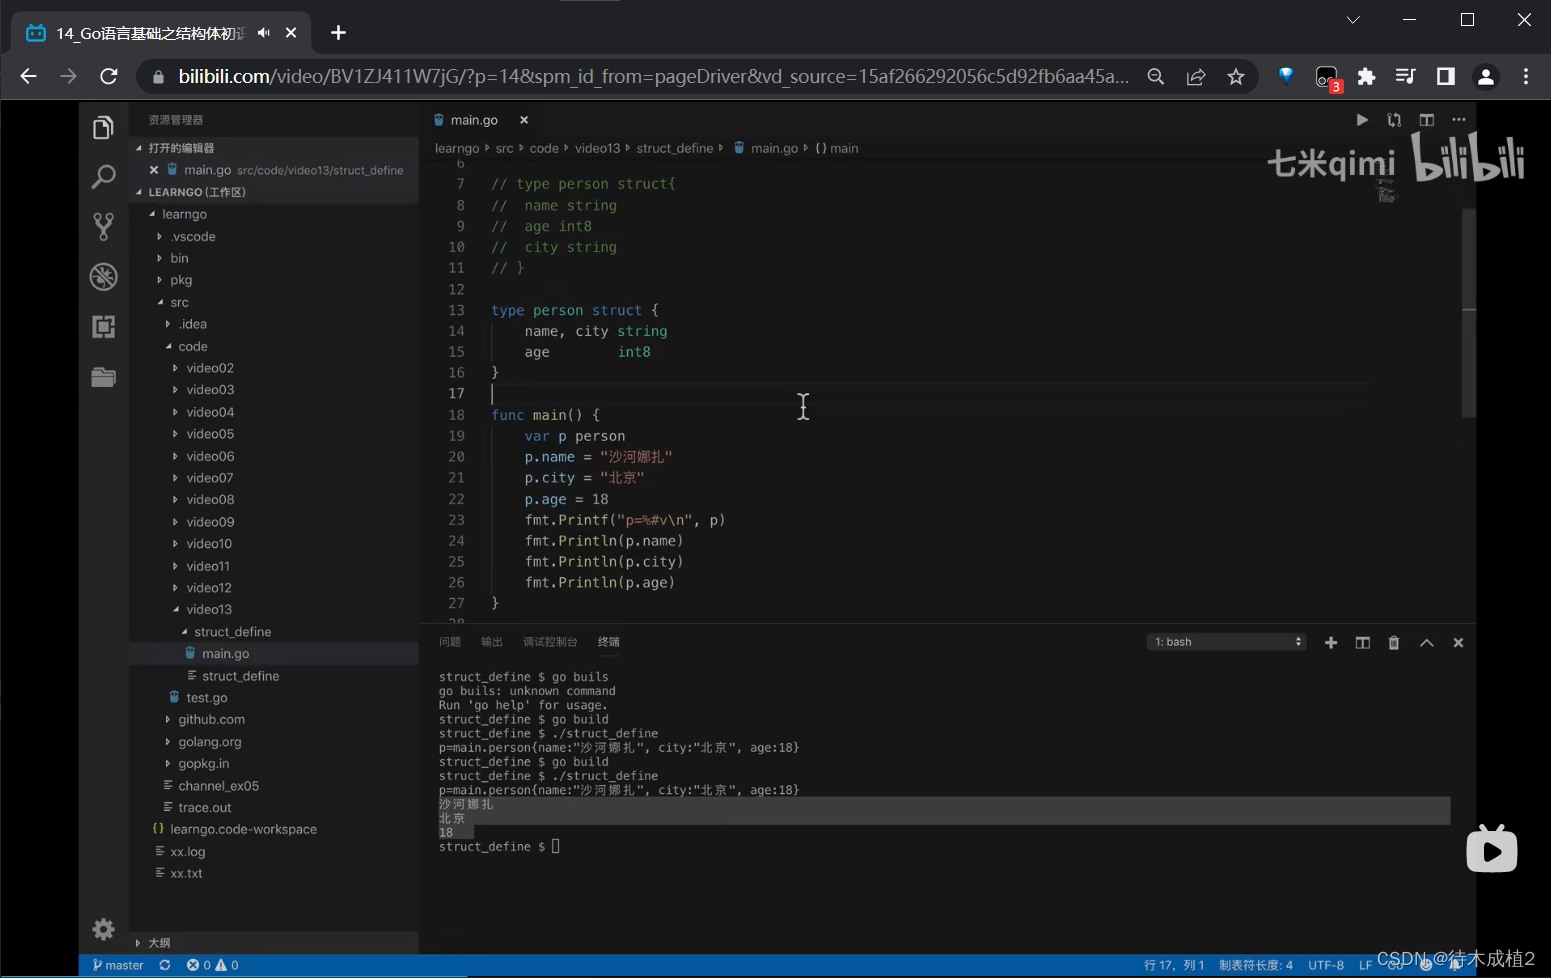Maximize the terminal panel with up chevron
The image size is (1551, 978).
(1427, 643)
